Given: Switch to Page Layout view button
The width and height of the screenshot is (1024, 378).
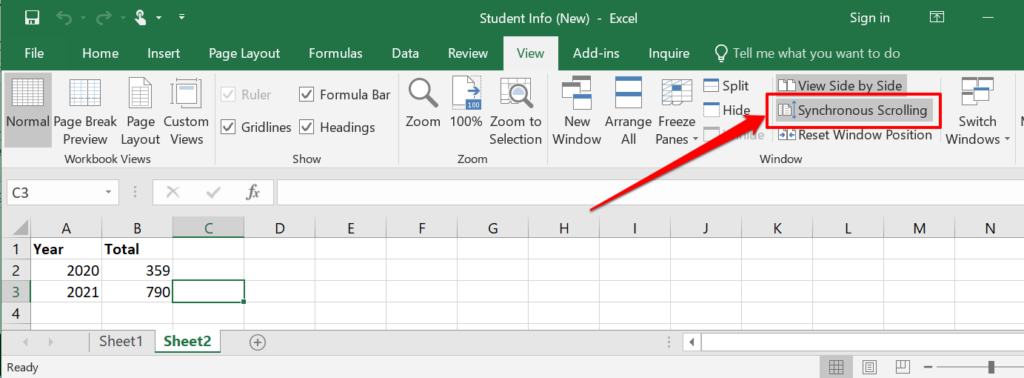Looking at the screenshot, I should pos(140,111).
